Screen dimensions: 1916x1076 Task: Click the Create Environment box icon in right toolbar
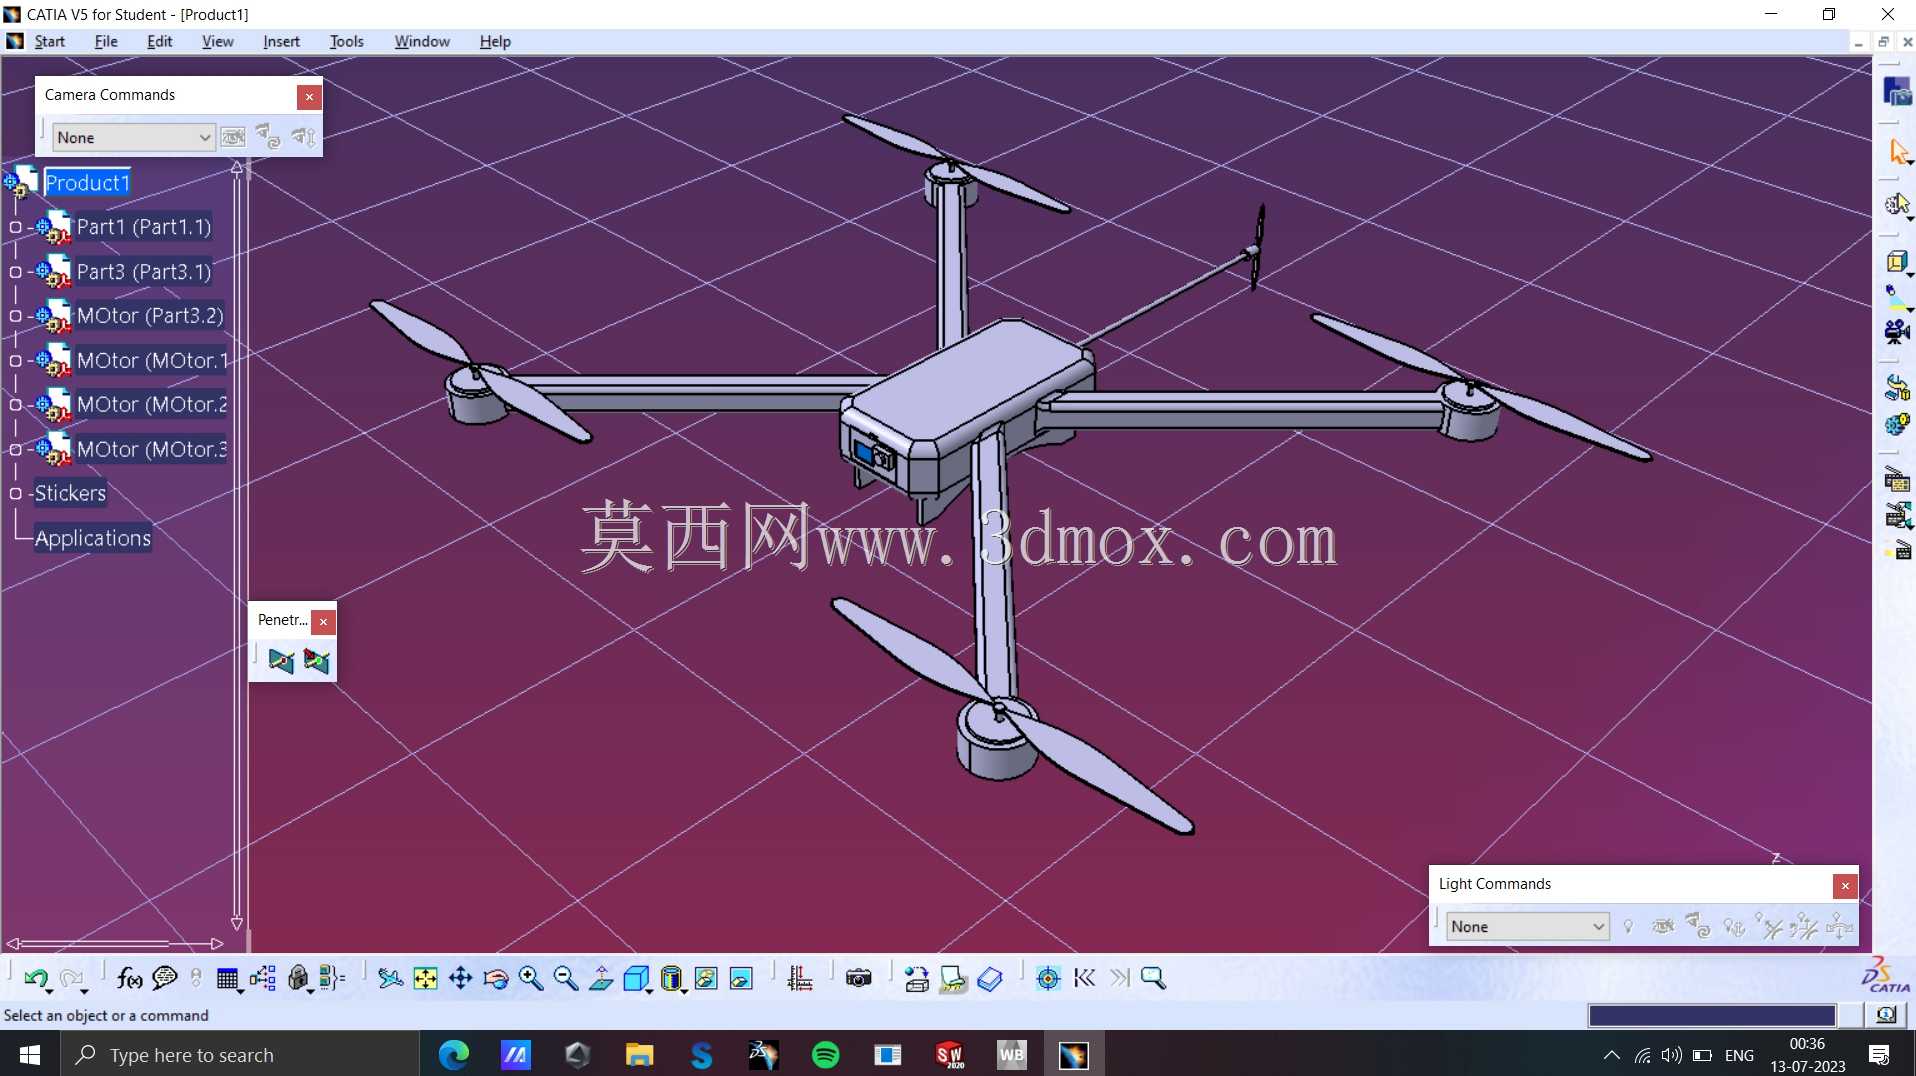tap(1897, 262)
